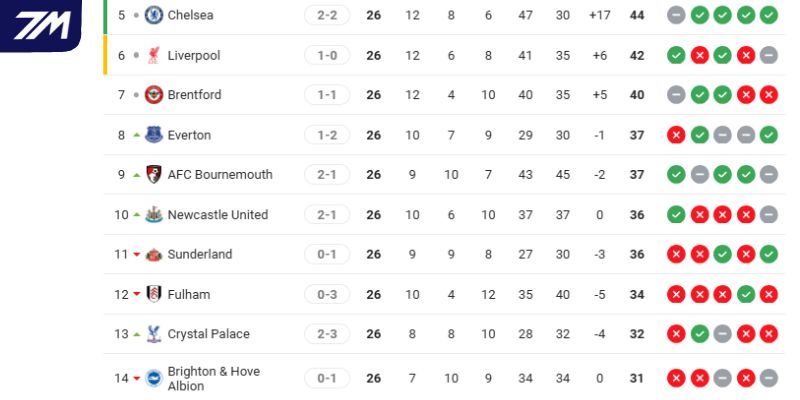This screenshot has height=400, width=800.
Task: Click Chelsea's first form icon (grey draw)
Action: tap(676, 15)
